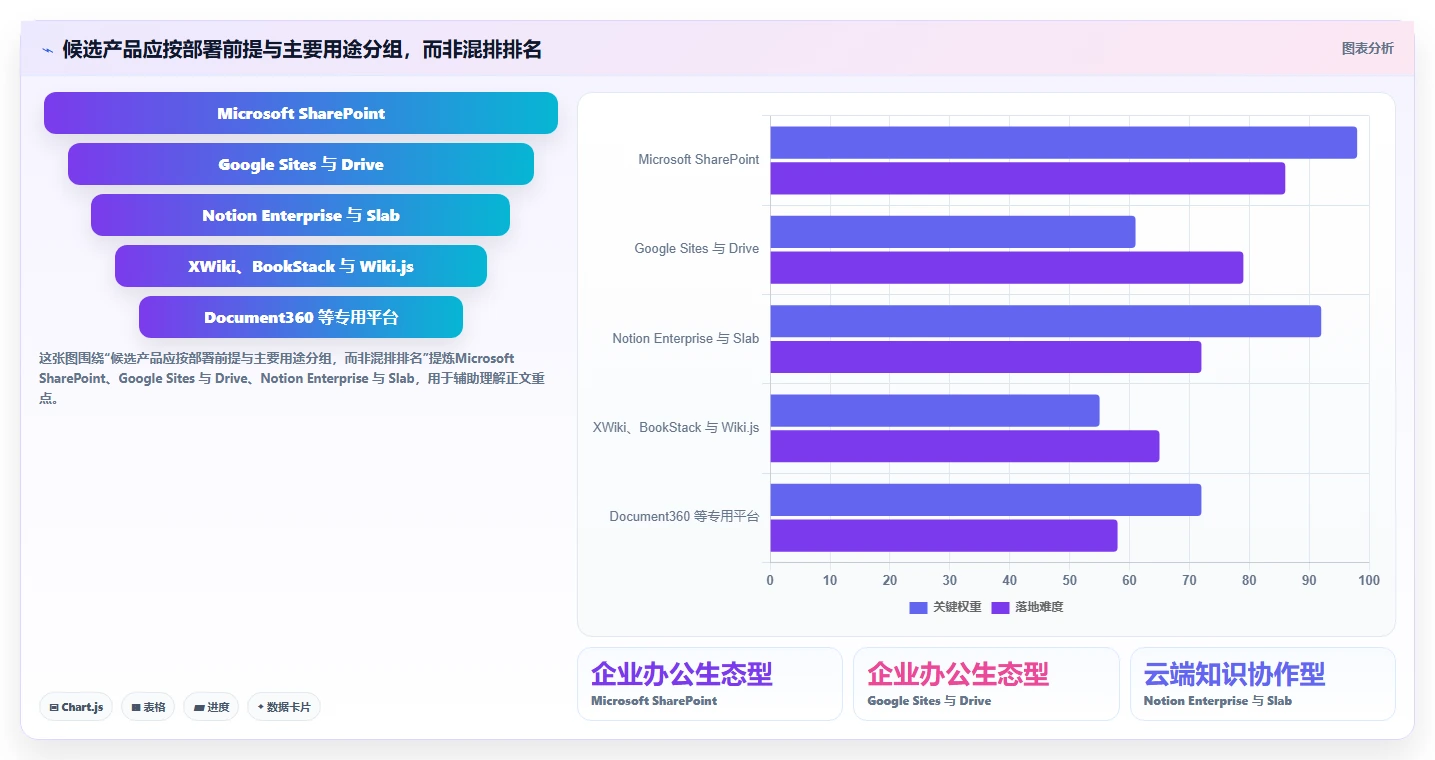Click Google Sites 与 Drive 关键权重 bar
Viewport: 1435px width, 760px height.
pyautogui.click(x=952, y=232)
